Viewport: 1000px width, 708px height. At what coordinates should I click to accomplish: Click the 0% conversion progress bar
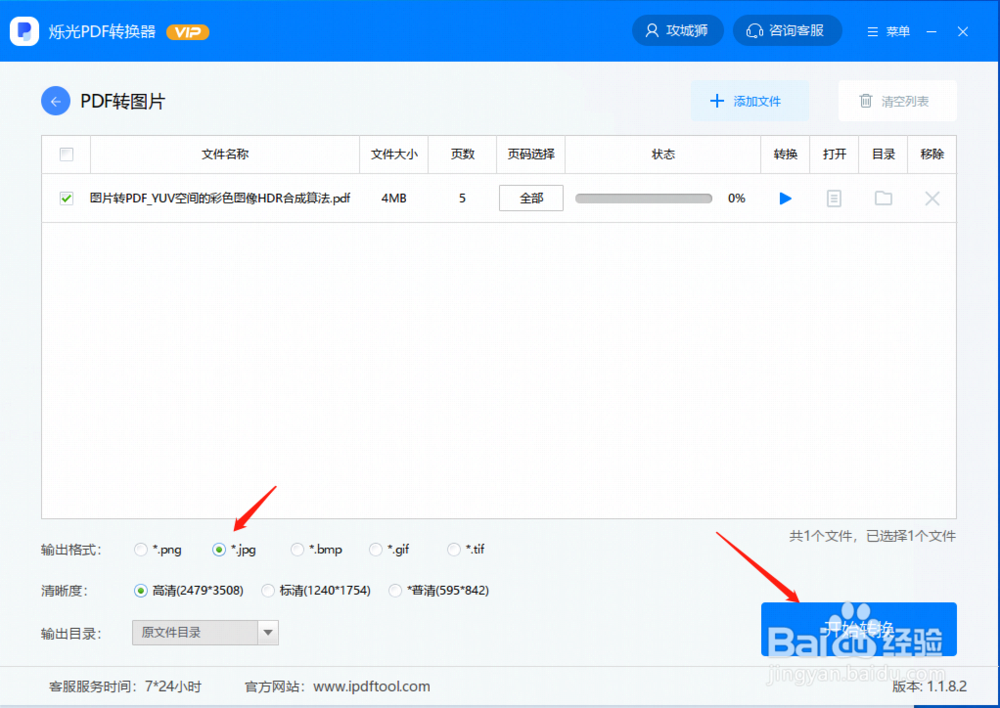(643, 198)
